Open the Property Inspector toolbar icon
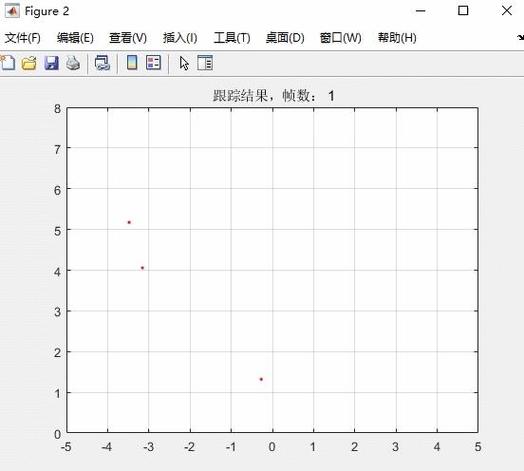Viewport: 524px width, 471px height. coord(205,63)
